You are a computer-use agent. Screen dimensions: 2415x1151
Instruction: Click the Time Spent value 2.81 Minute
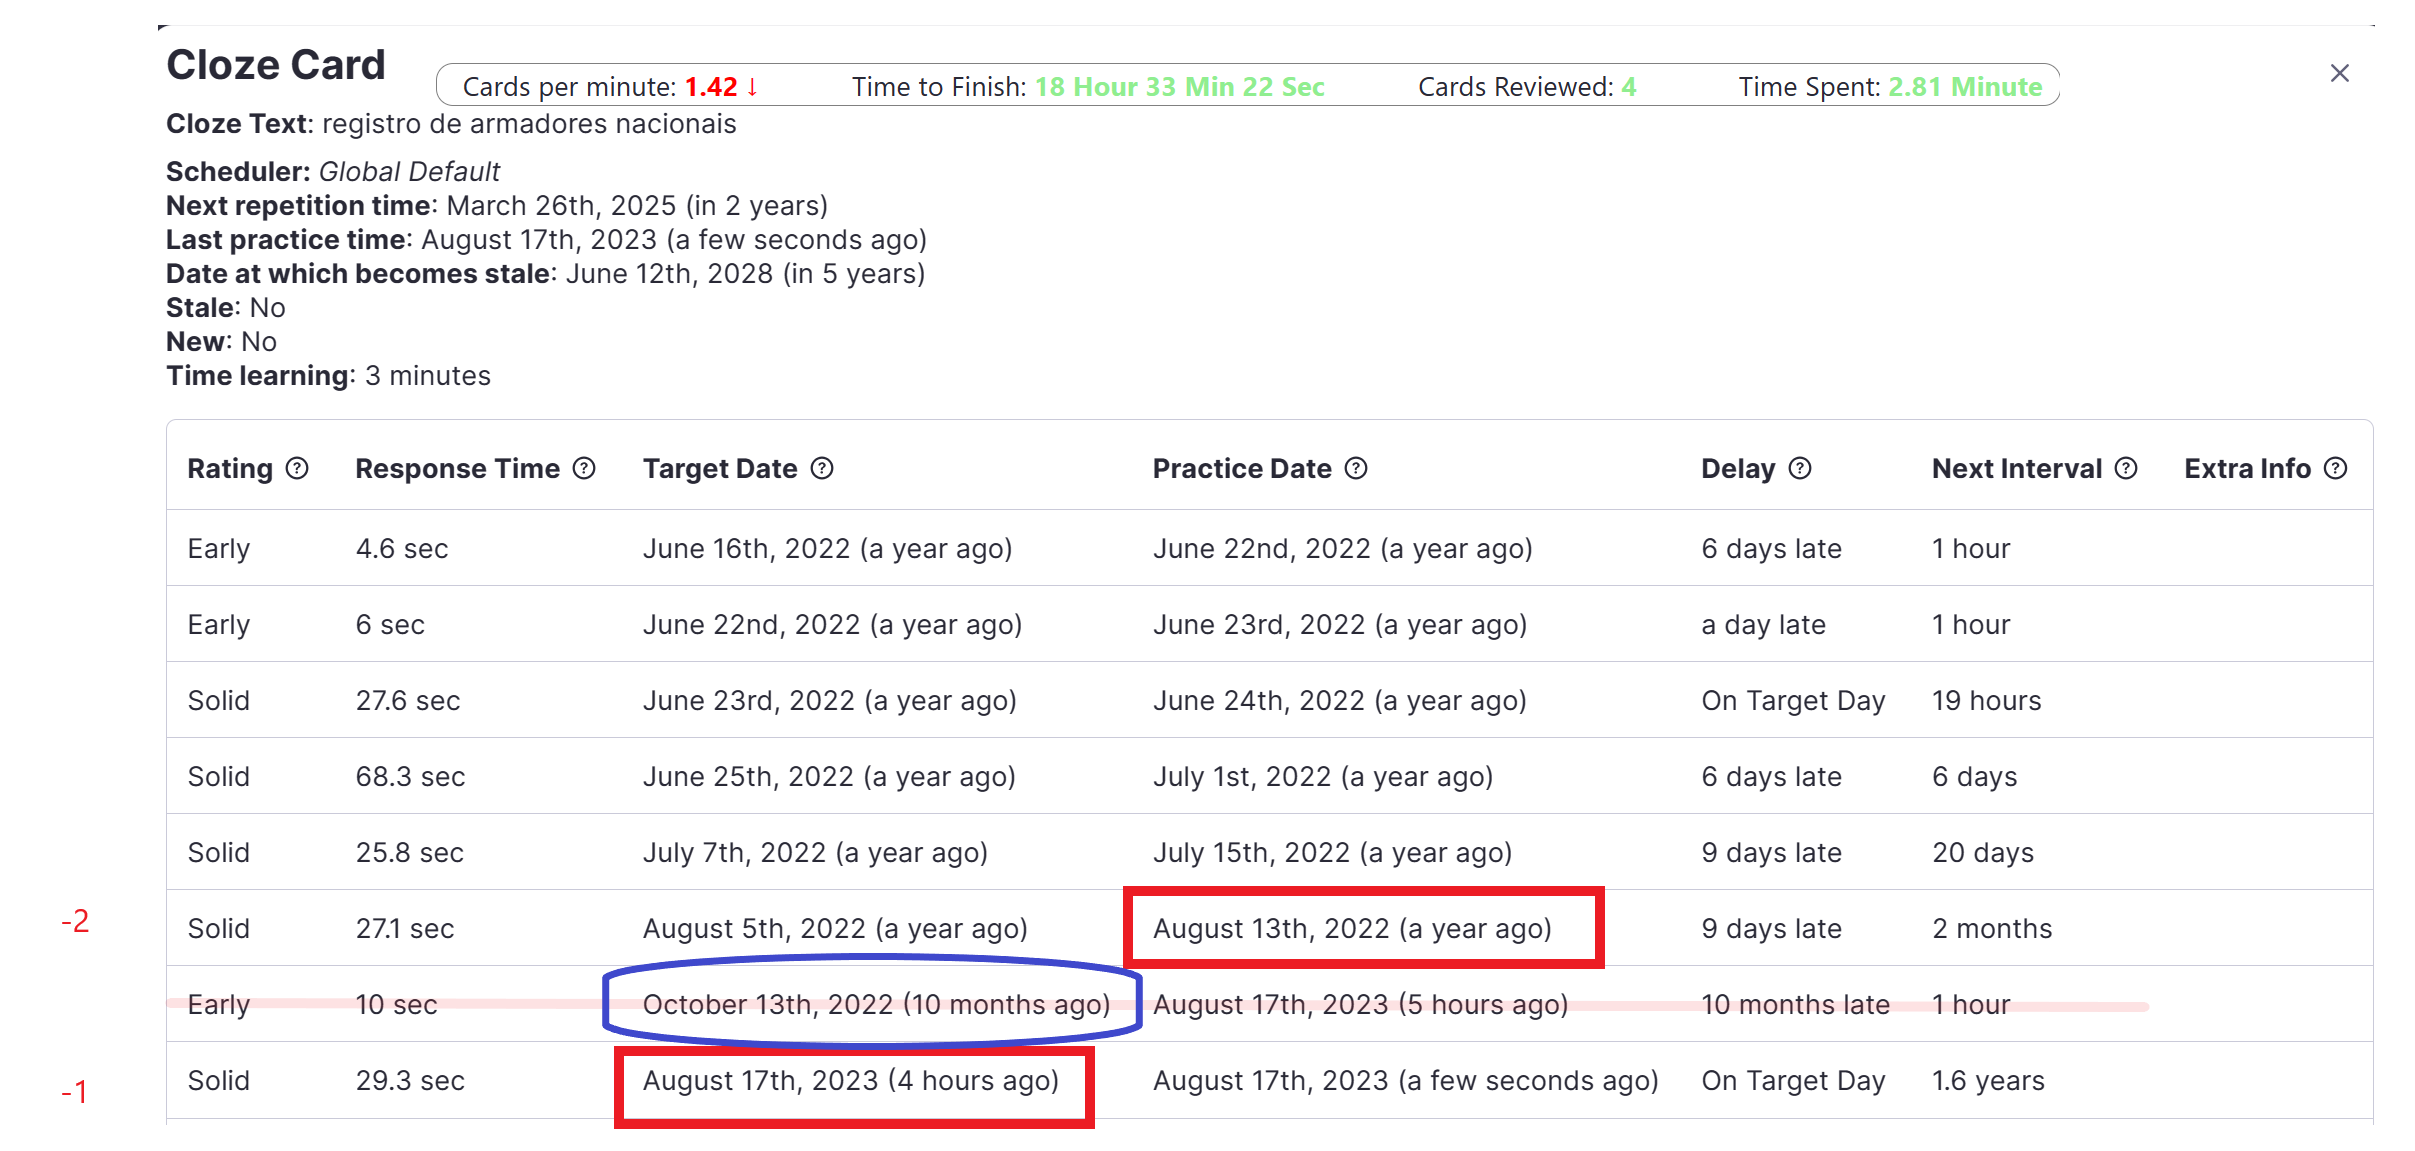(x=1966, y=87)
